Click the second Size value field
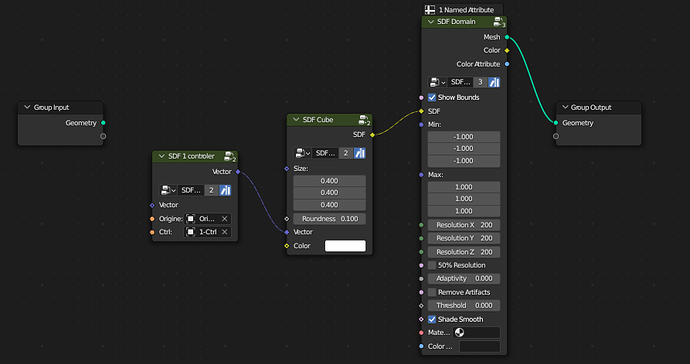Image resolution: width=690 pixels, height=364 pixels. [329, 193]
